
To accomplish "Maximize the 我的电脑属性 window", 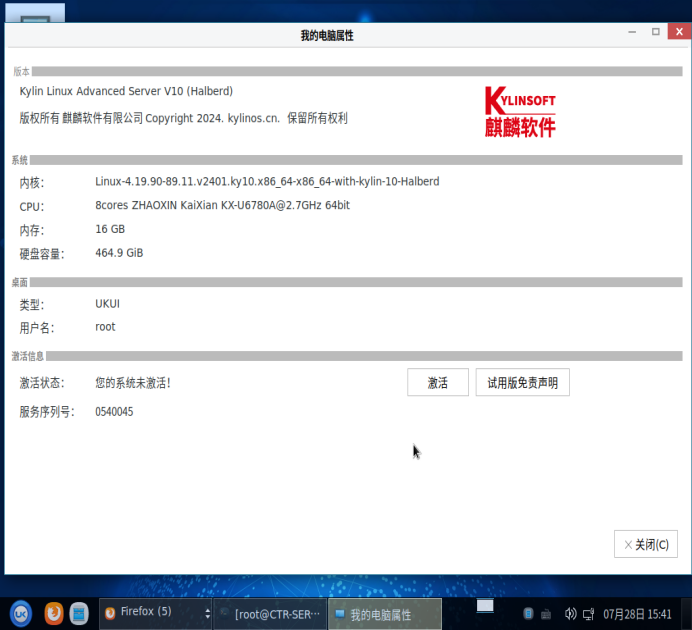I will 655,32.
